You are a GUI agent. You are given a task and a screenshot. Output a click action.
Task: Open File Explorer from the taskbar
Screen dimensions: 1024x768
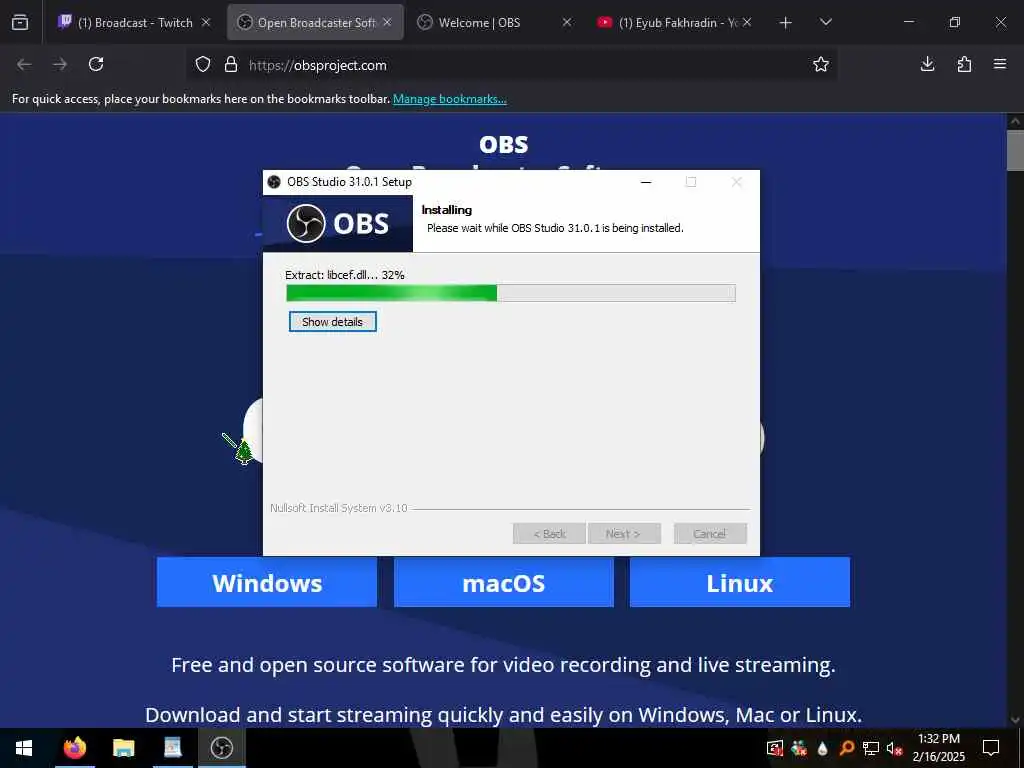(123, 748)
